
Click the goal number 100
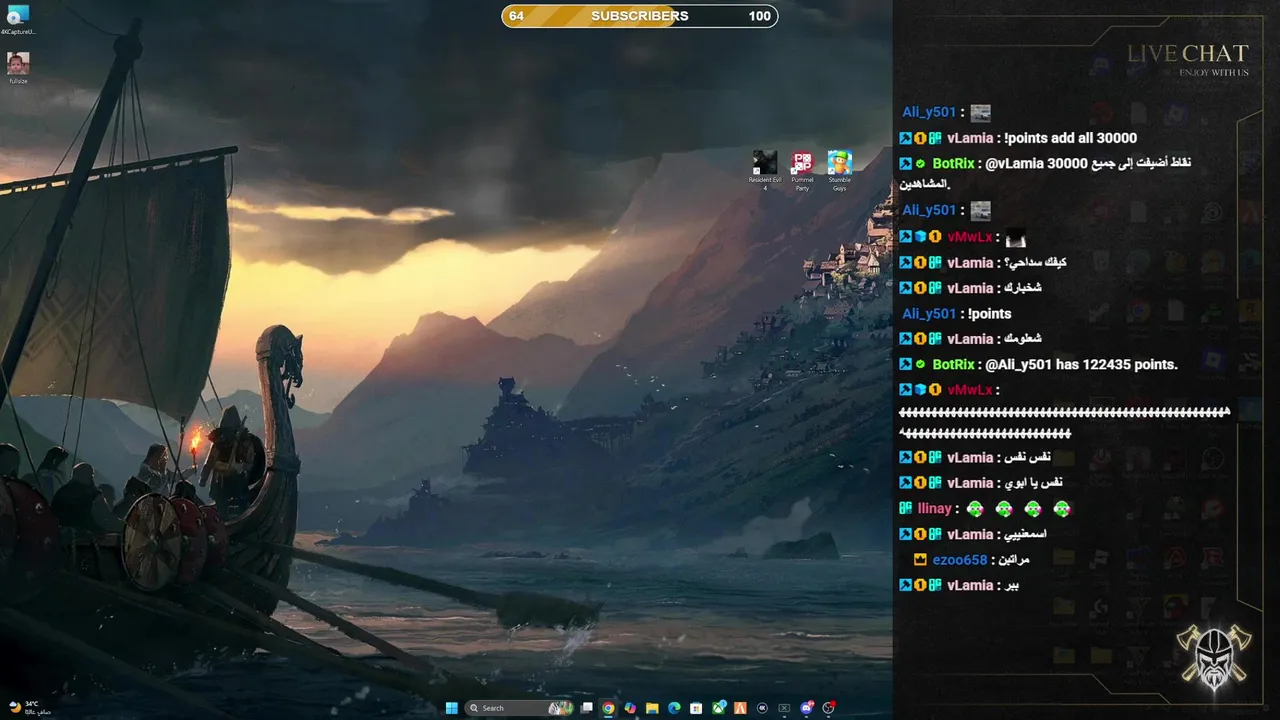(759, 16)
